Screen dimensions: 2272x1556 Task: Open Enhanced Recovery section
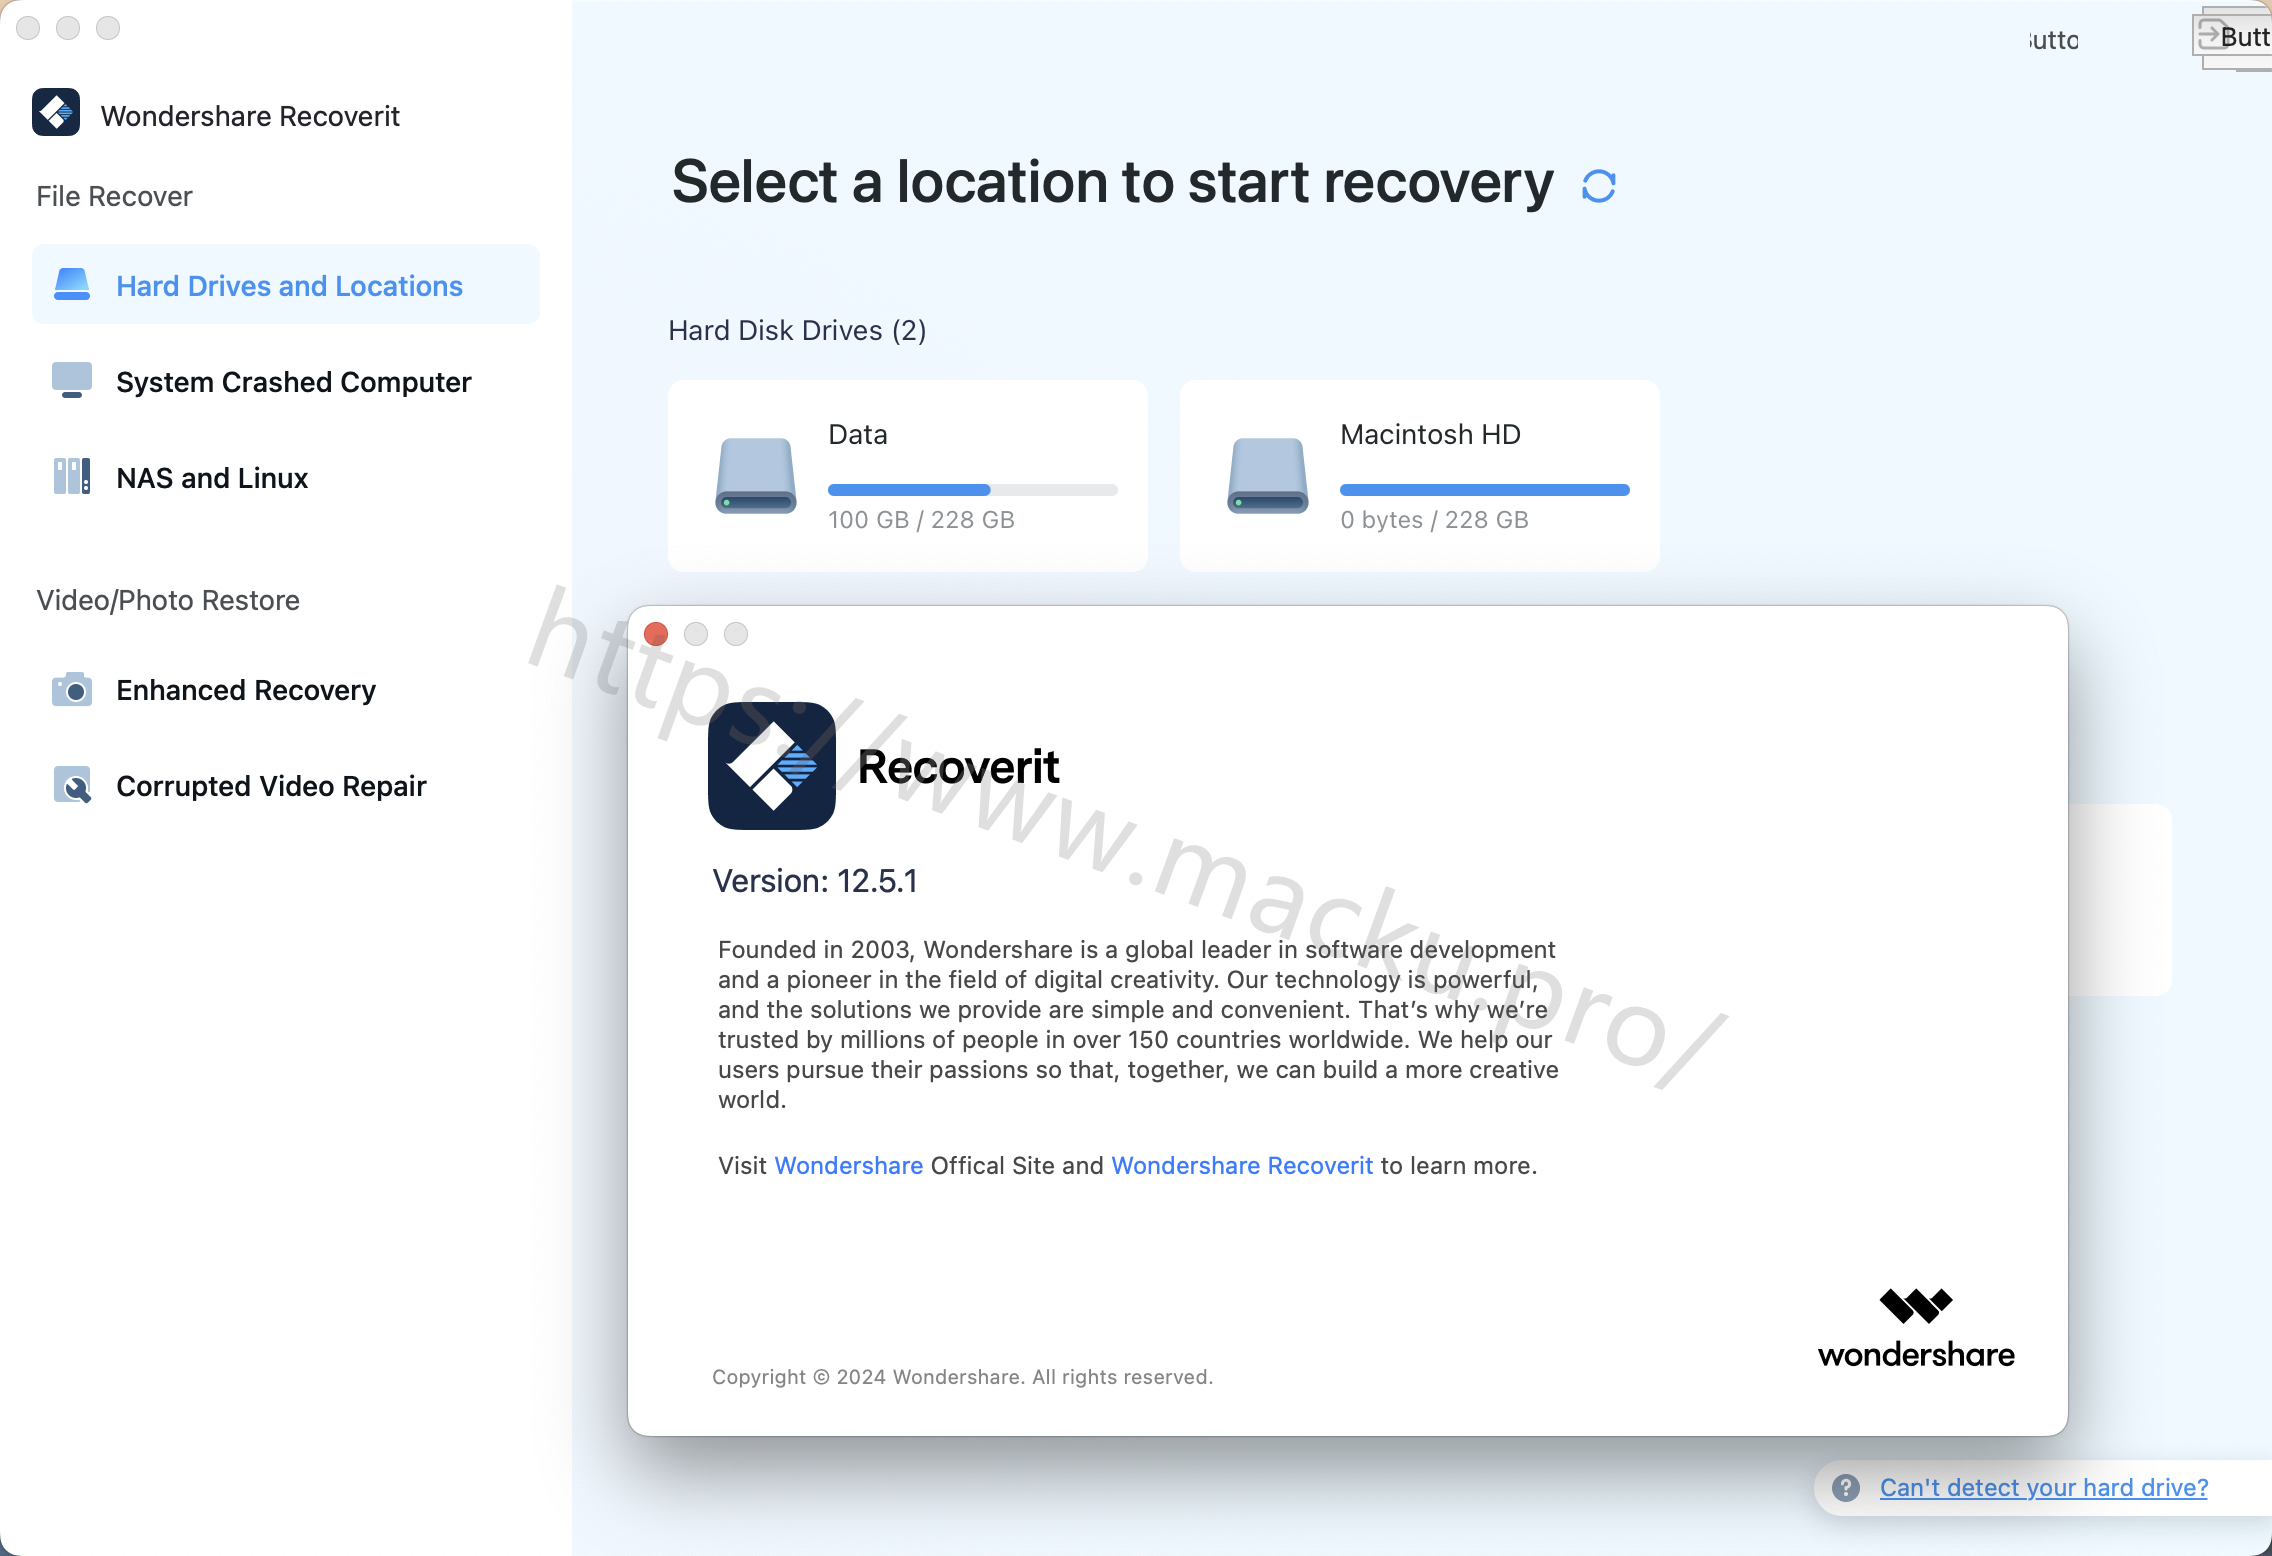286,689
